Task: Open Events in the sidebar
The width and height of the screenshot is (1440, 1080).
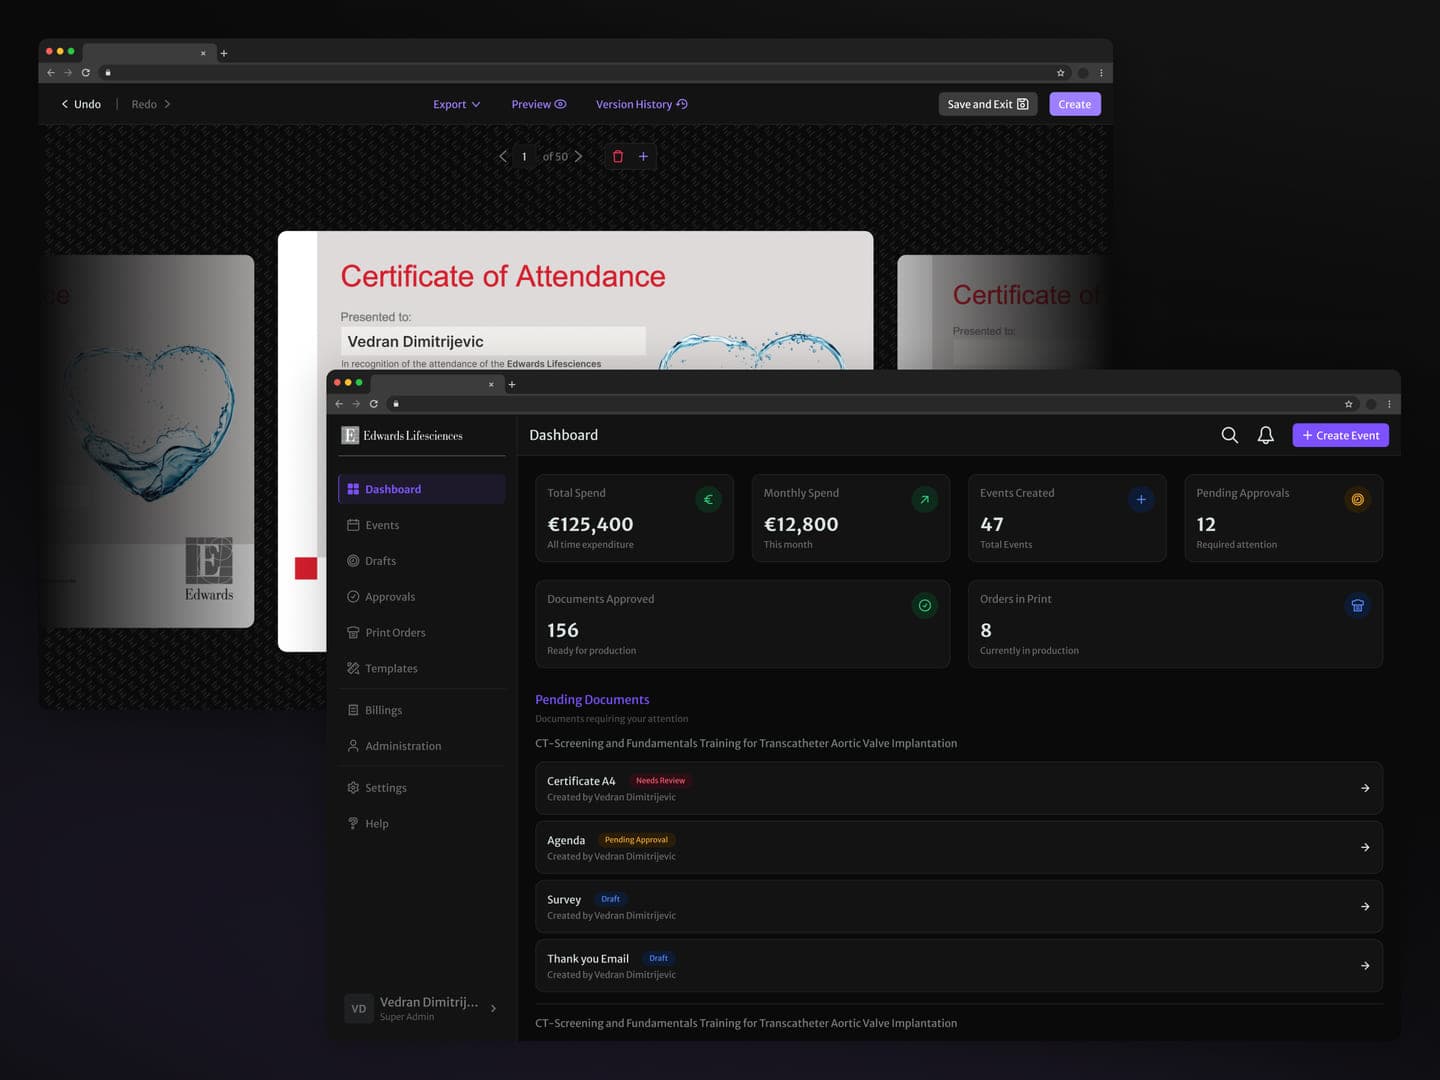Action: pos(422,525)
